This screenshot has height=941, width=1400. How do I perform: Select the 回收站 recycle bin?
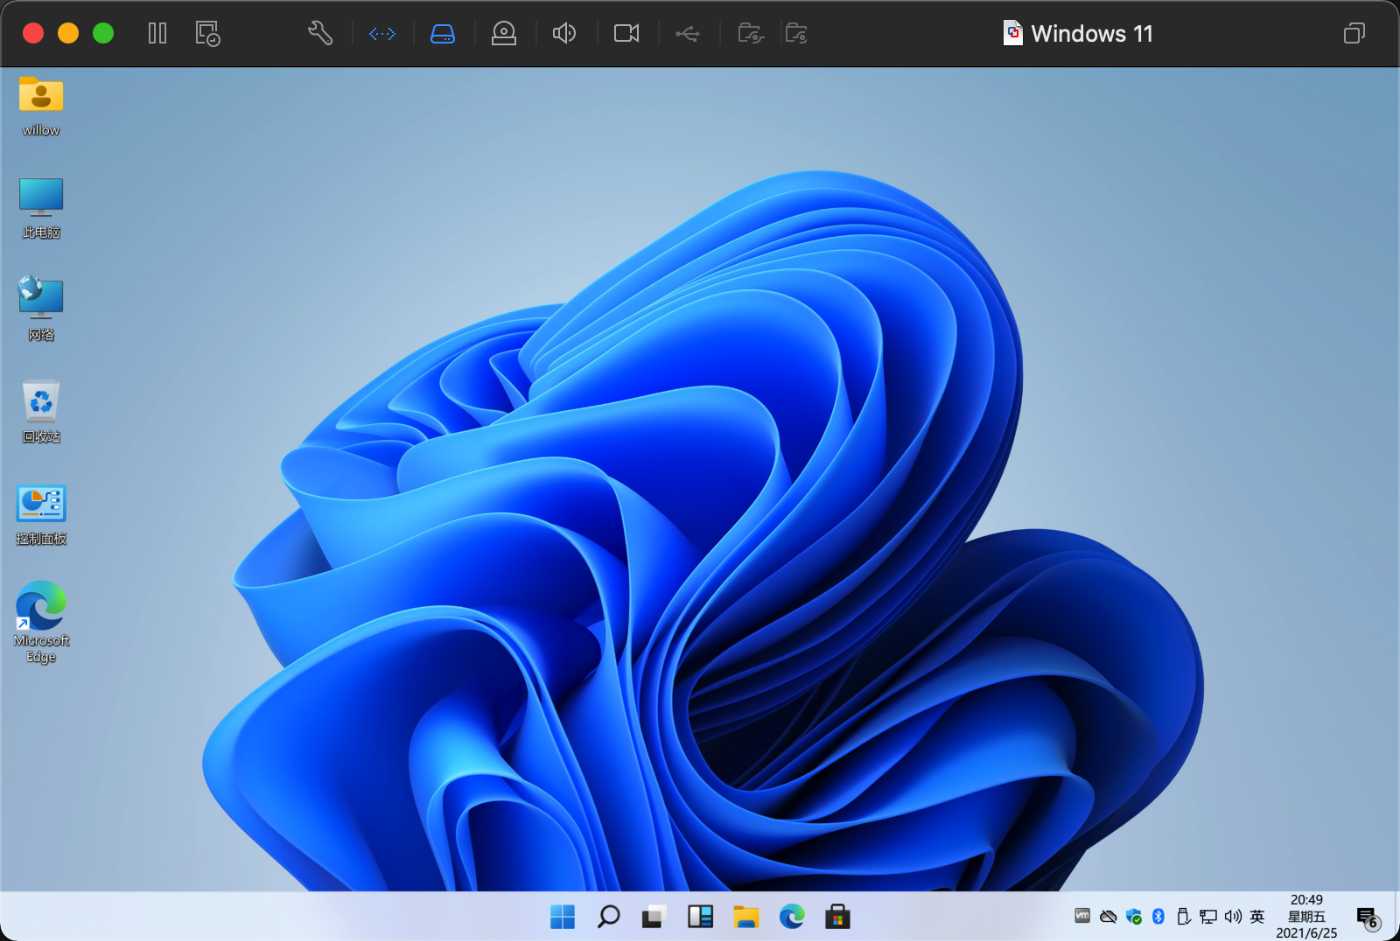click(x=41, y=412)
